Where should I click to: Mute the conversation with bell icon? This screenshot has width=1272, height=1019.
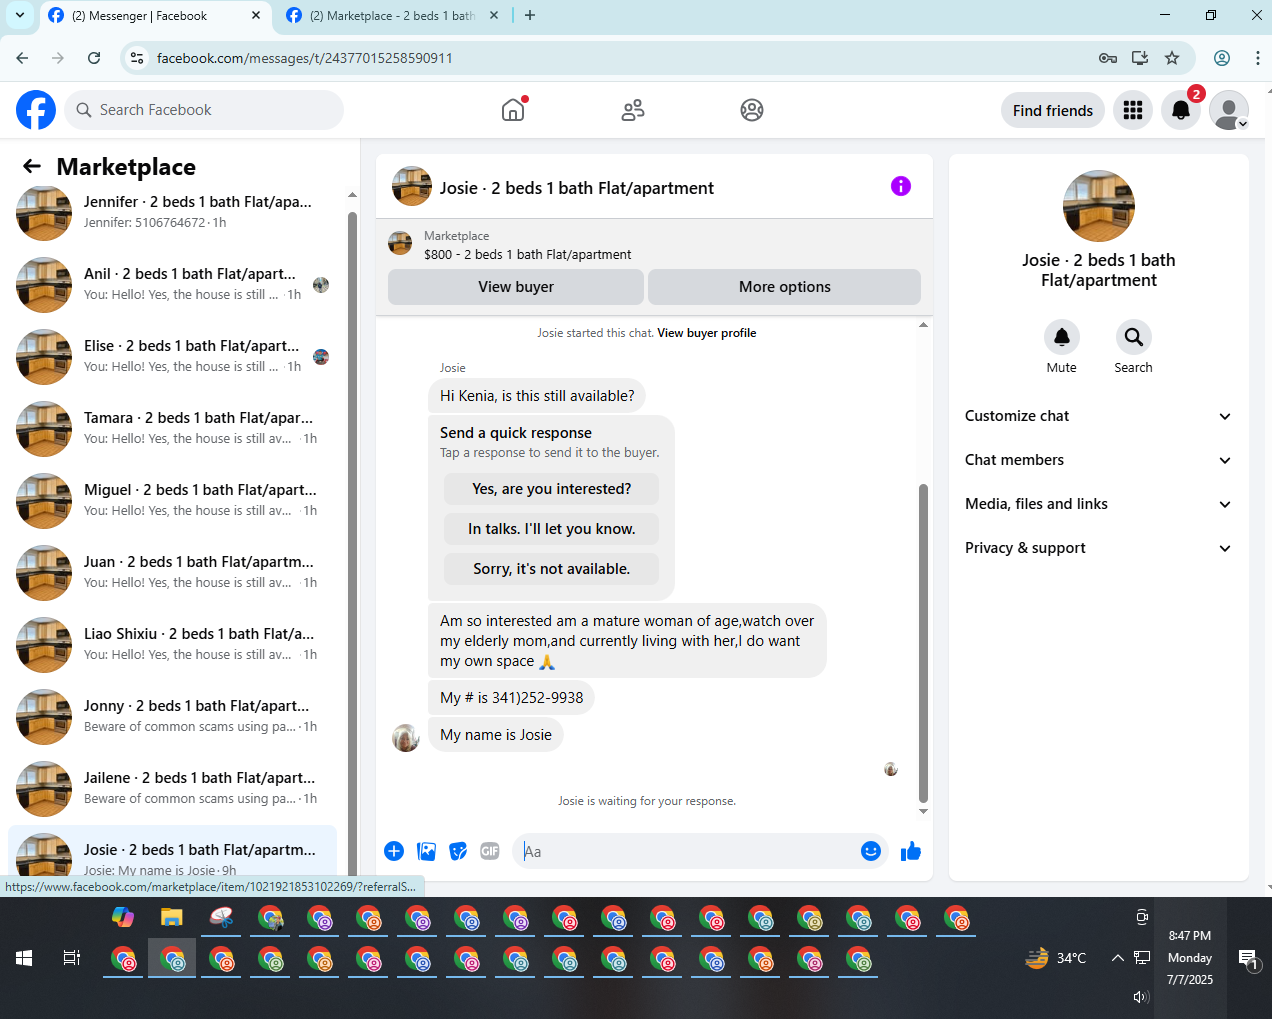(1062, 337)
